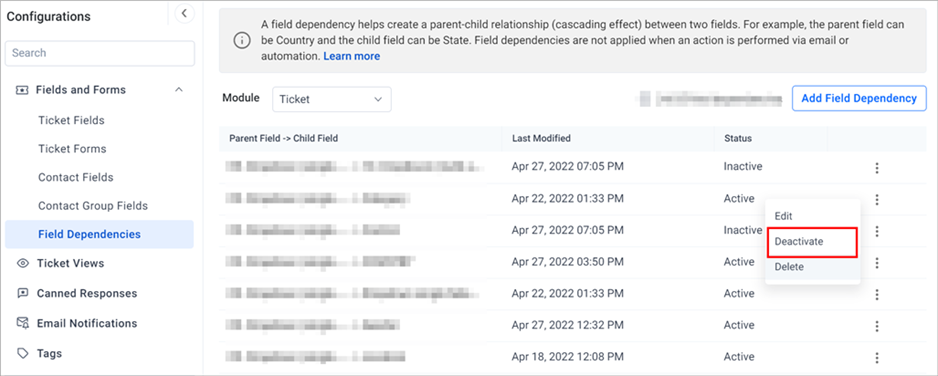Open the three-dot menu for the first Inactive row
This screenshot has height=376, width=938.
point(877,168)
